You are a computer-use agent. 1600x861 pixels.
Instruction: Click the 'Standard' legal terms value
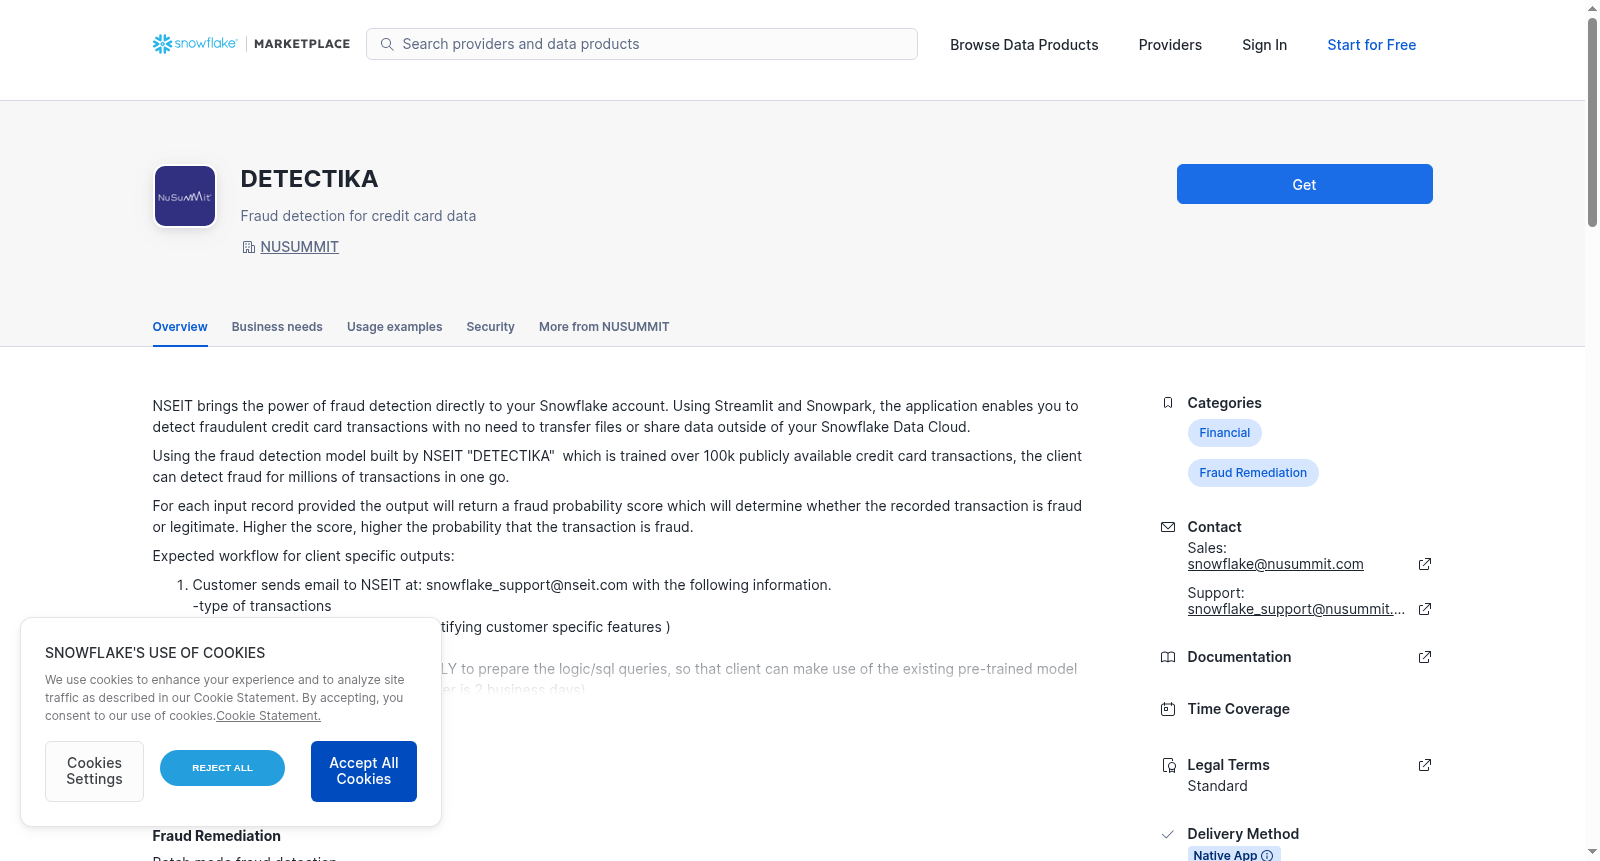(1217, 786)
